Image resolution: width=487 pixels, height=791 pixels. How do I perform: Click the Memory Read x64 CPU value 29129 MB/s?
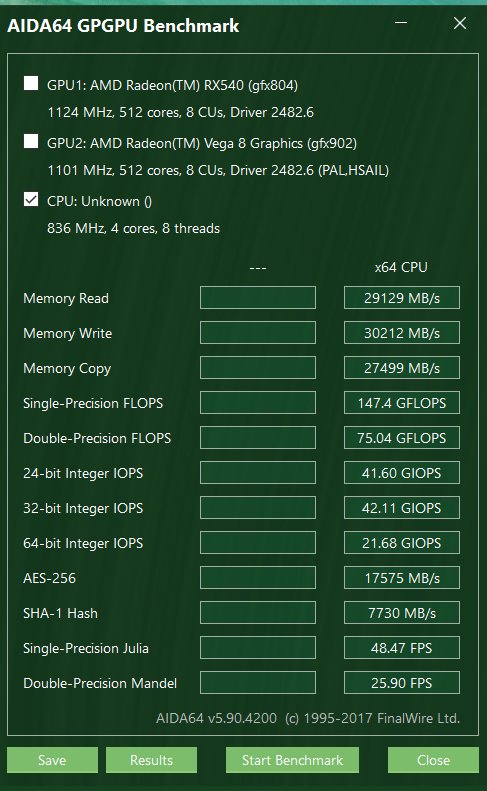[402, 298]
